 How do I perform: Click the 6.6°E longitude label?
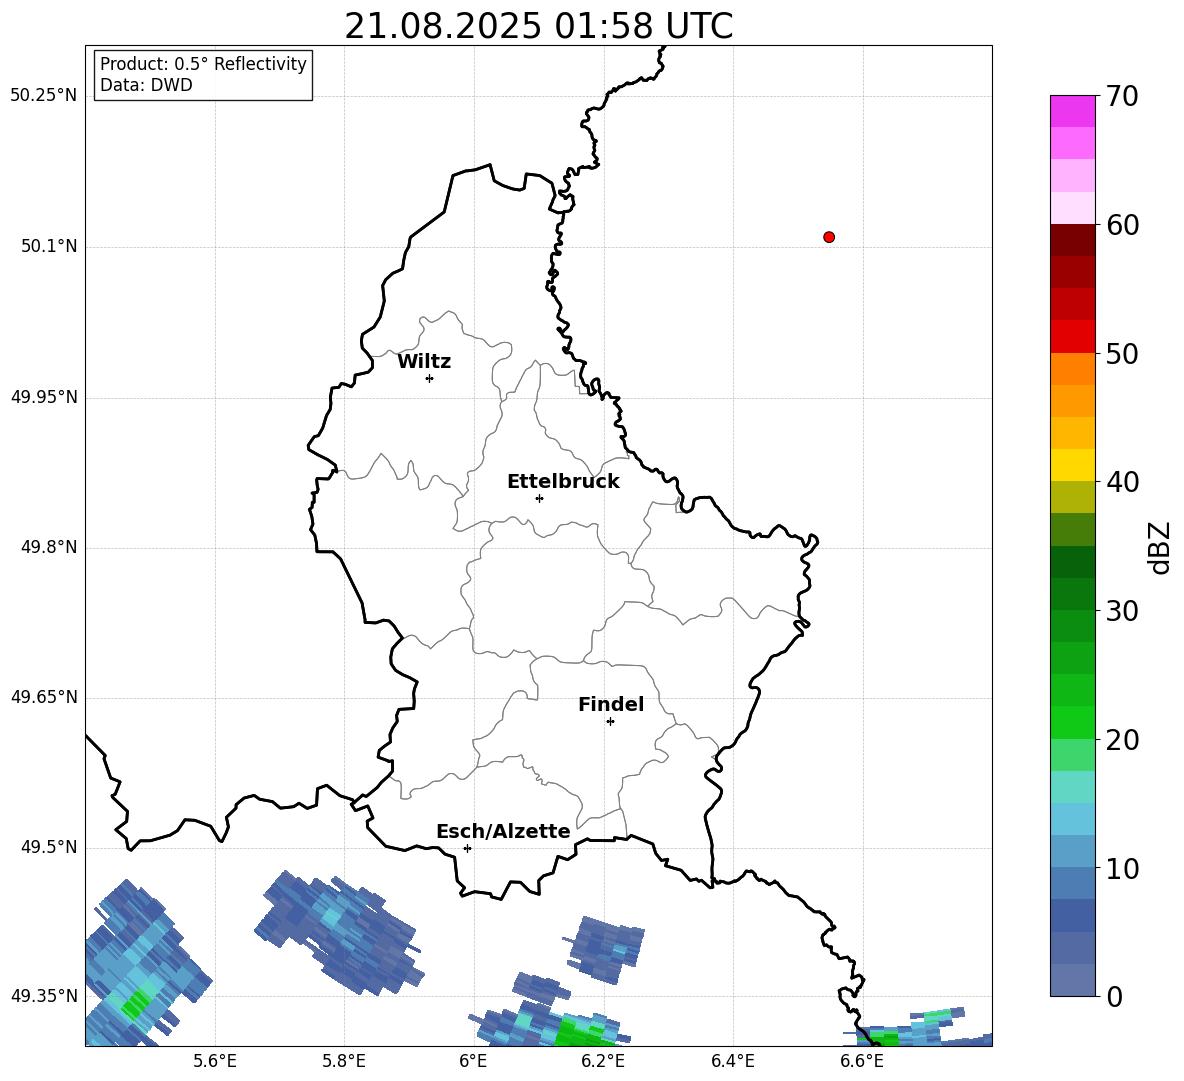tap(862, 1061)
